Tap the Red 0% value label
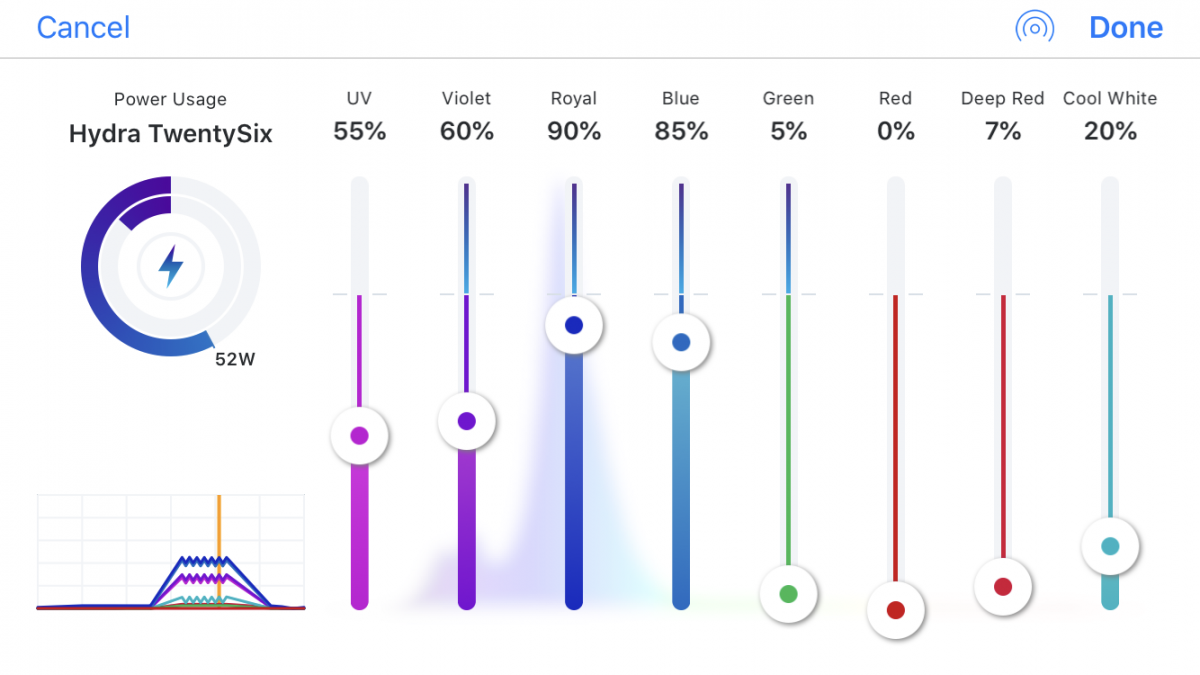The height and width of the screenshot is (675, 1200). pyautogui.click(x=895, y=131)
